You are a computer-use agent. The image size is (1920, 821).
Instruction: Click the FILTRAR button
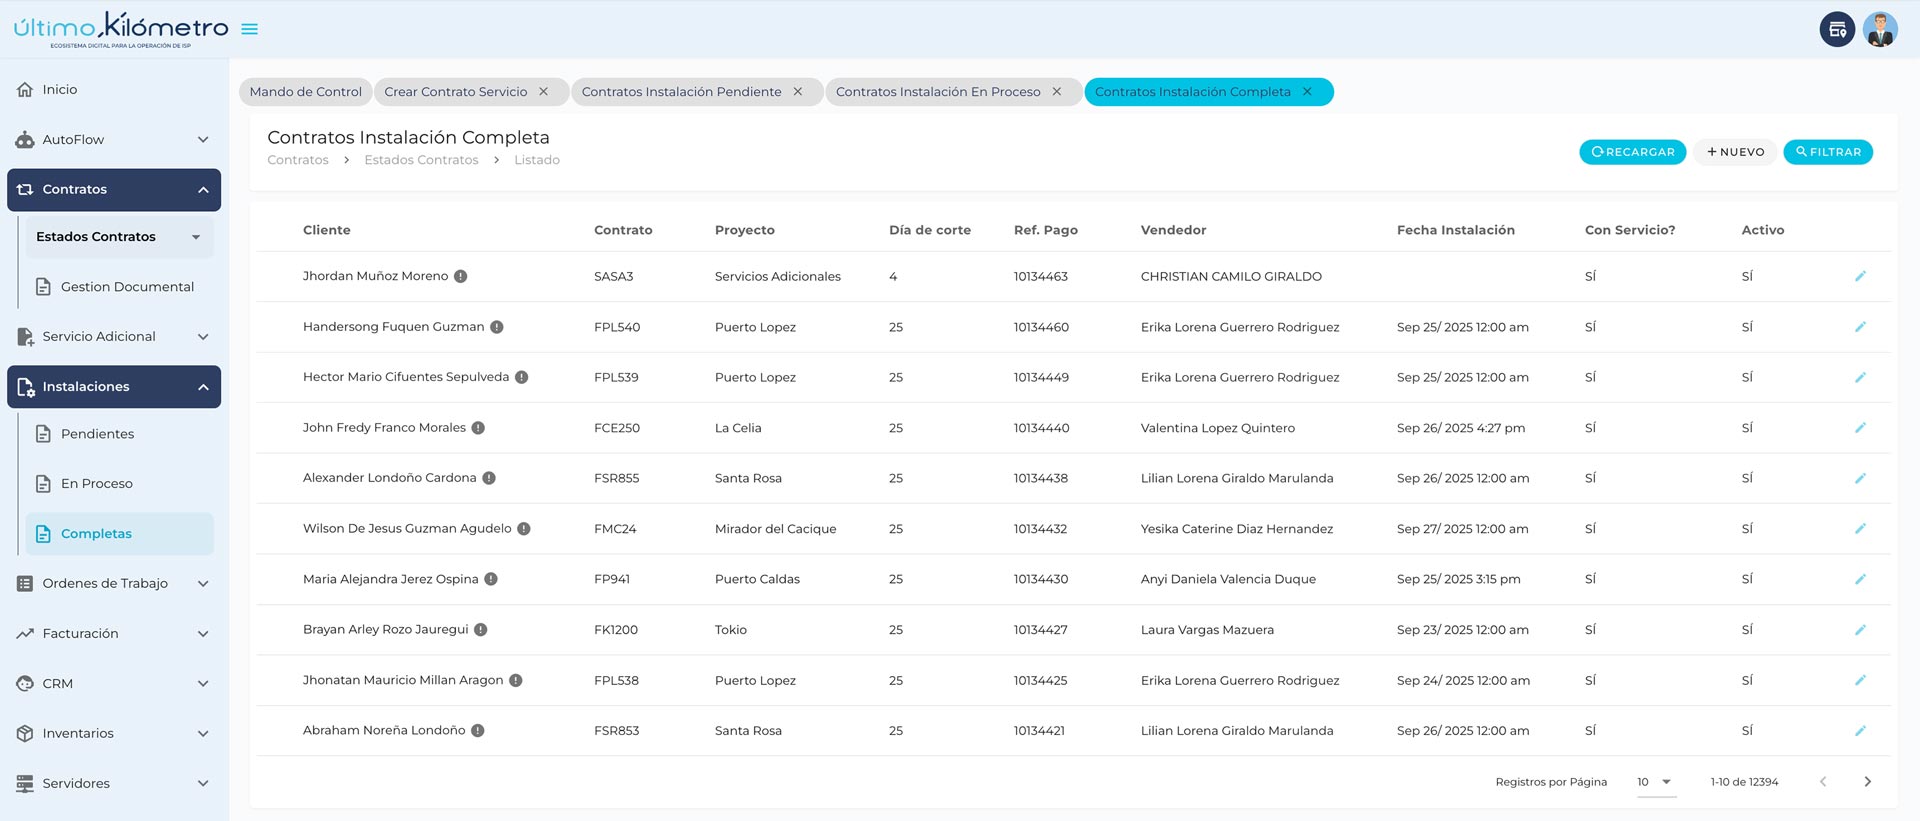pos(1827,152)
